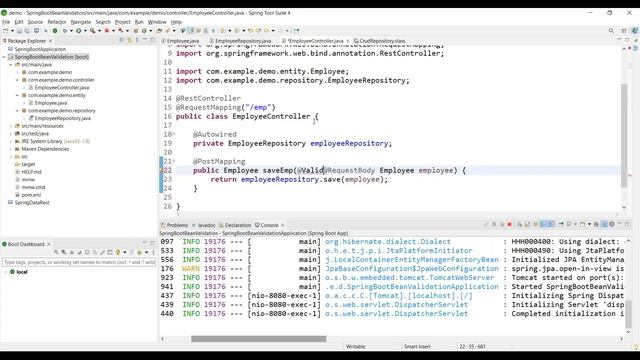Screen dimensions: 640x360
Task: Click 'Smart Insert' in the status bar
Action: pyautogui.click(x=417, y=347)
